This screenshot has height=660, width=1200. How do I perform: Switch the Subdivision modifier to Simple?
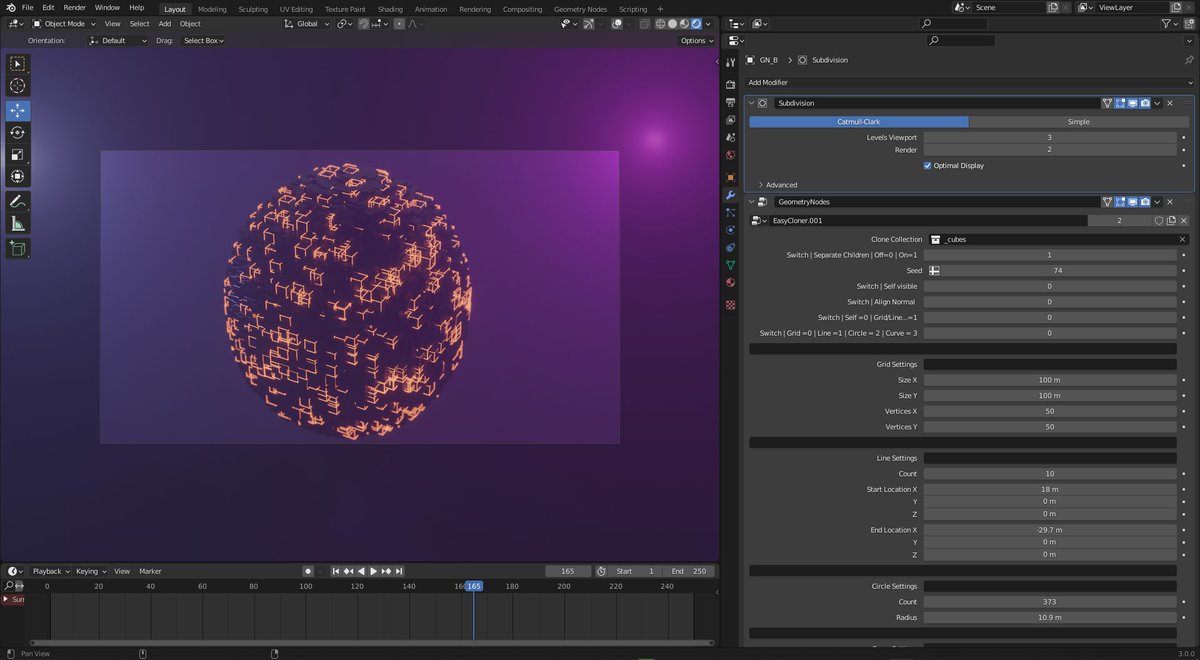[x=1076, y=121]
